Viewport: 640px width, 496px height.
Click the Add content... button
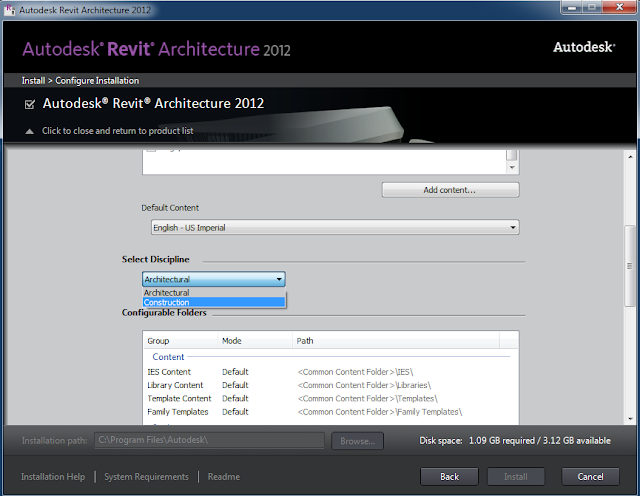tap(450, 190)
